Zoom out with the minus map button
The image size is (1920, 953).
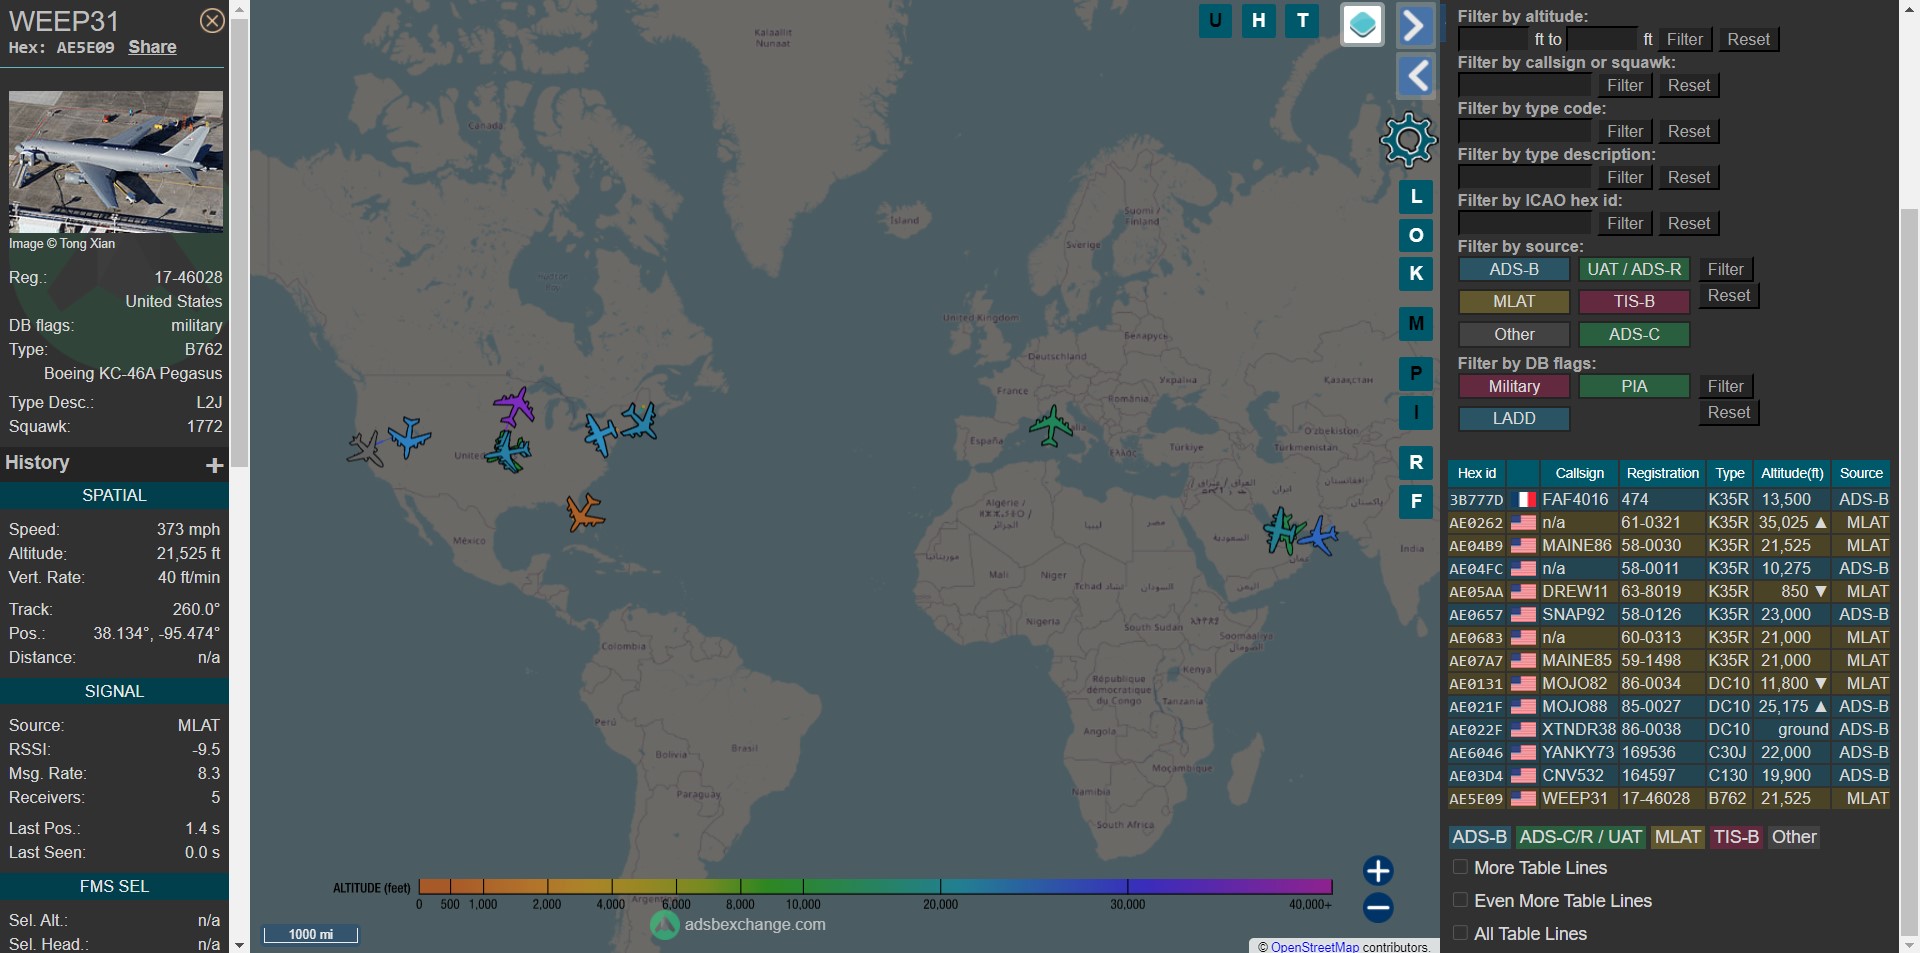tap(1378, 907)
